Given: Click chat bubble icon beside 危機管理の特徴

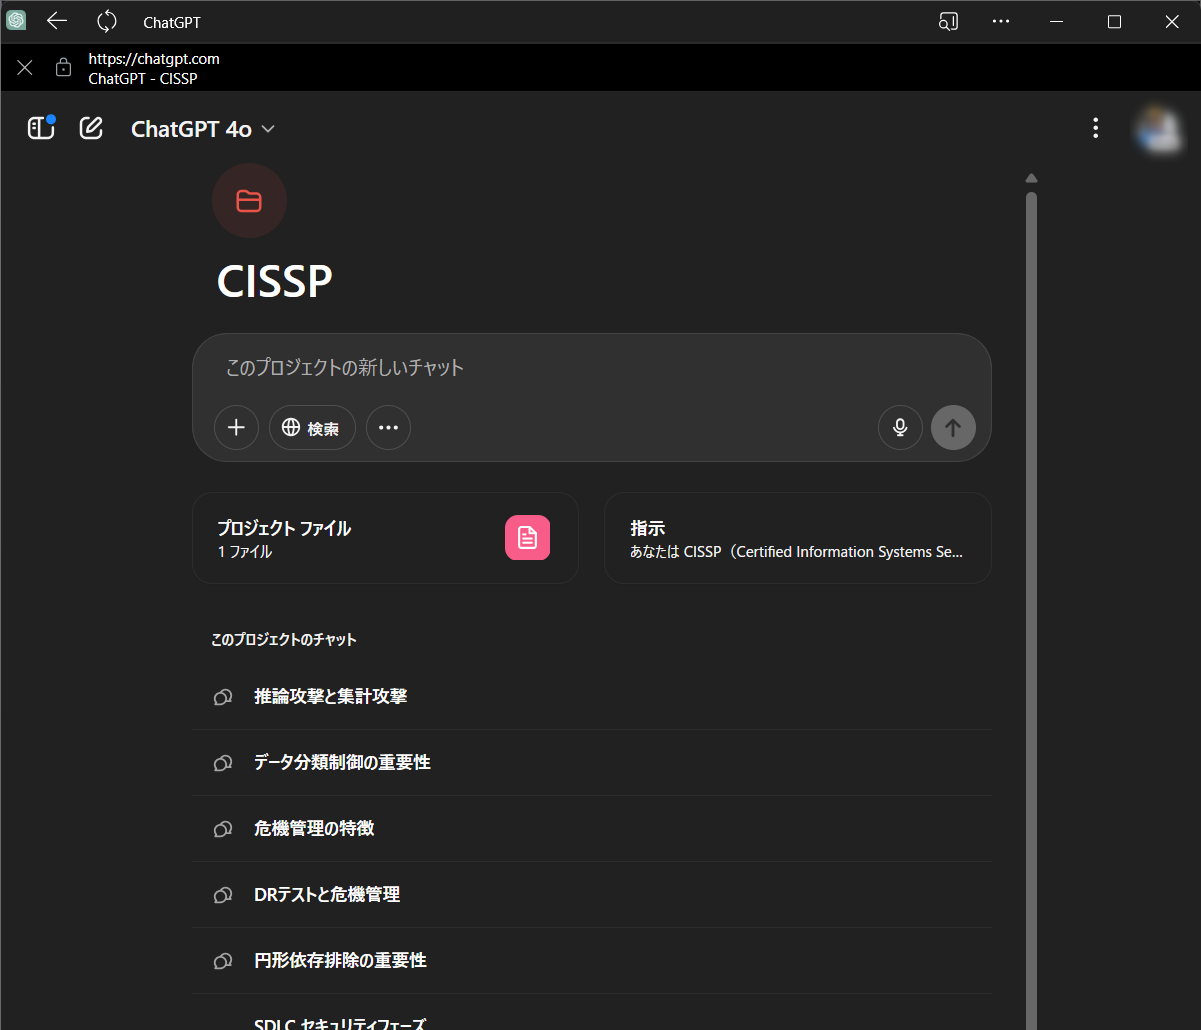Looking at the screenshot, I should 223,829.
